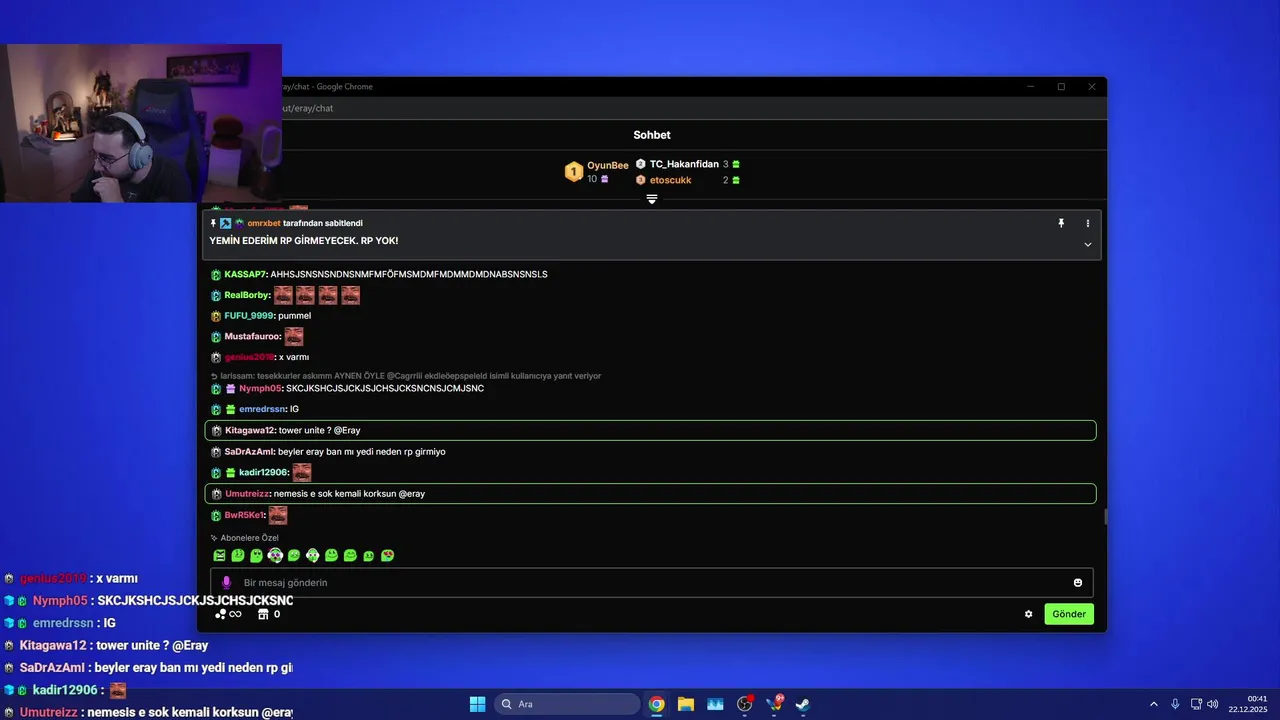Open clock and date 00:41 flyout
Screen dimensions: 1280x720
coord(1248,704)
